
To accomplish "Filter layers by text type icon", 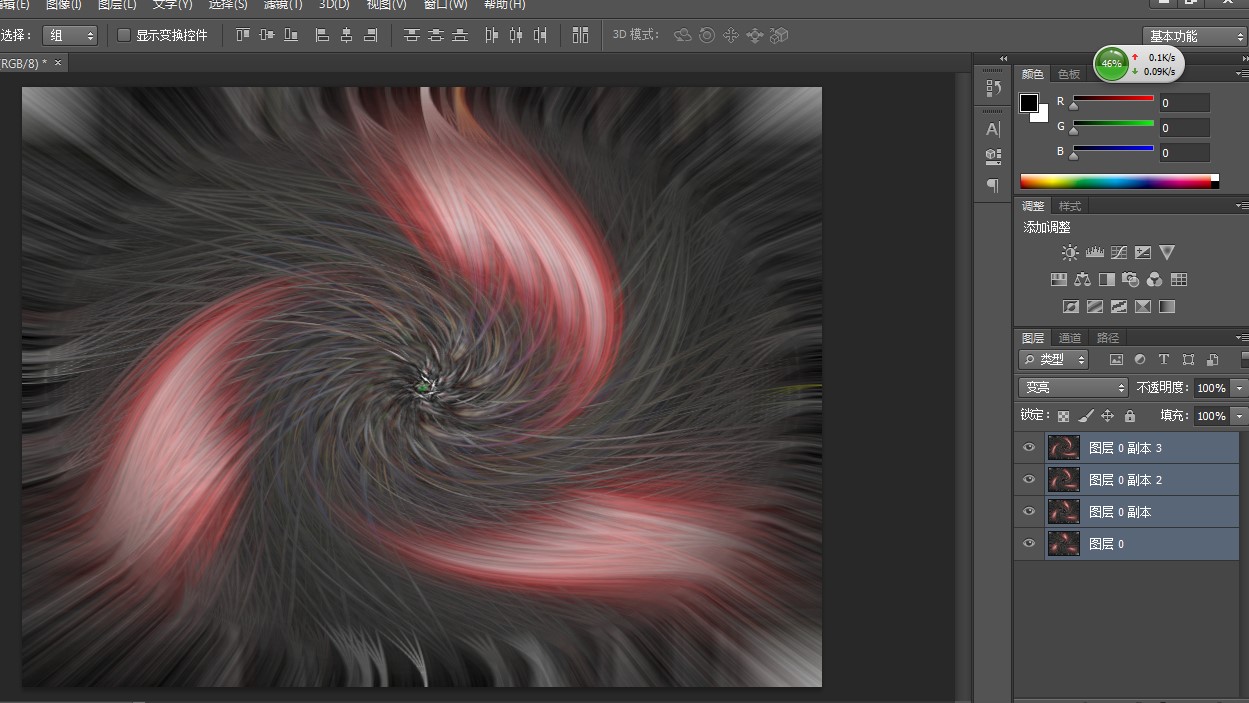I will tap(1164, 360).
